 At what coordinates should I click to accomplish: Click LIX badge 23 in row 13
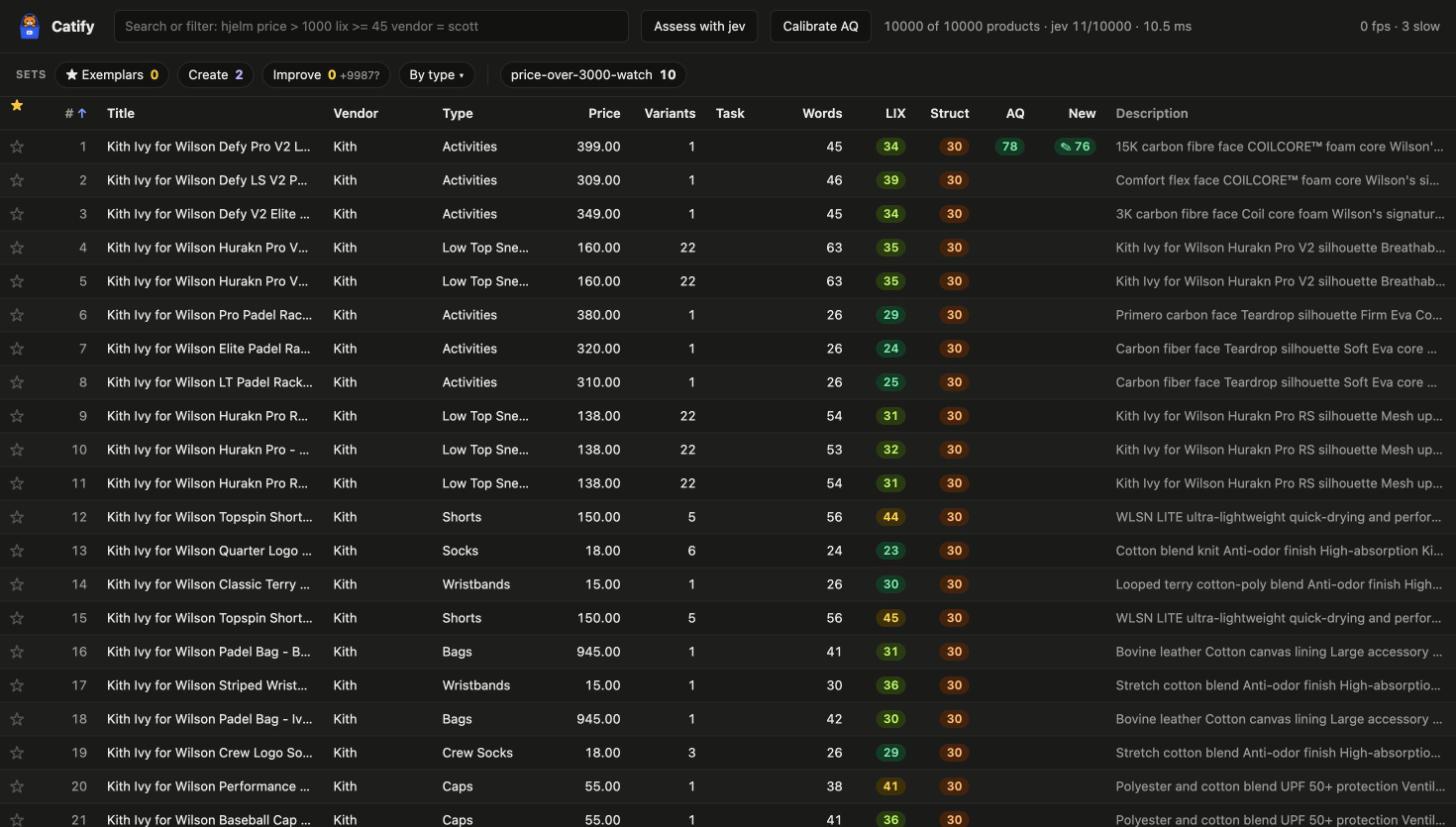tap(891, 551)
